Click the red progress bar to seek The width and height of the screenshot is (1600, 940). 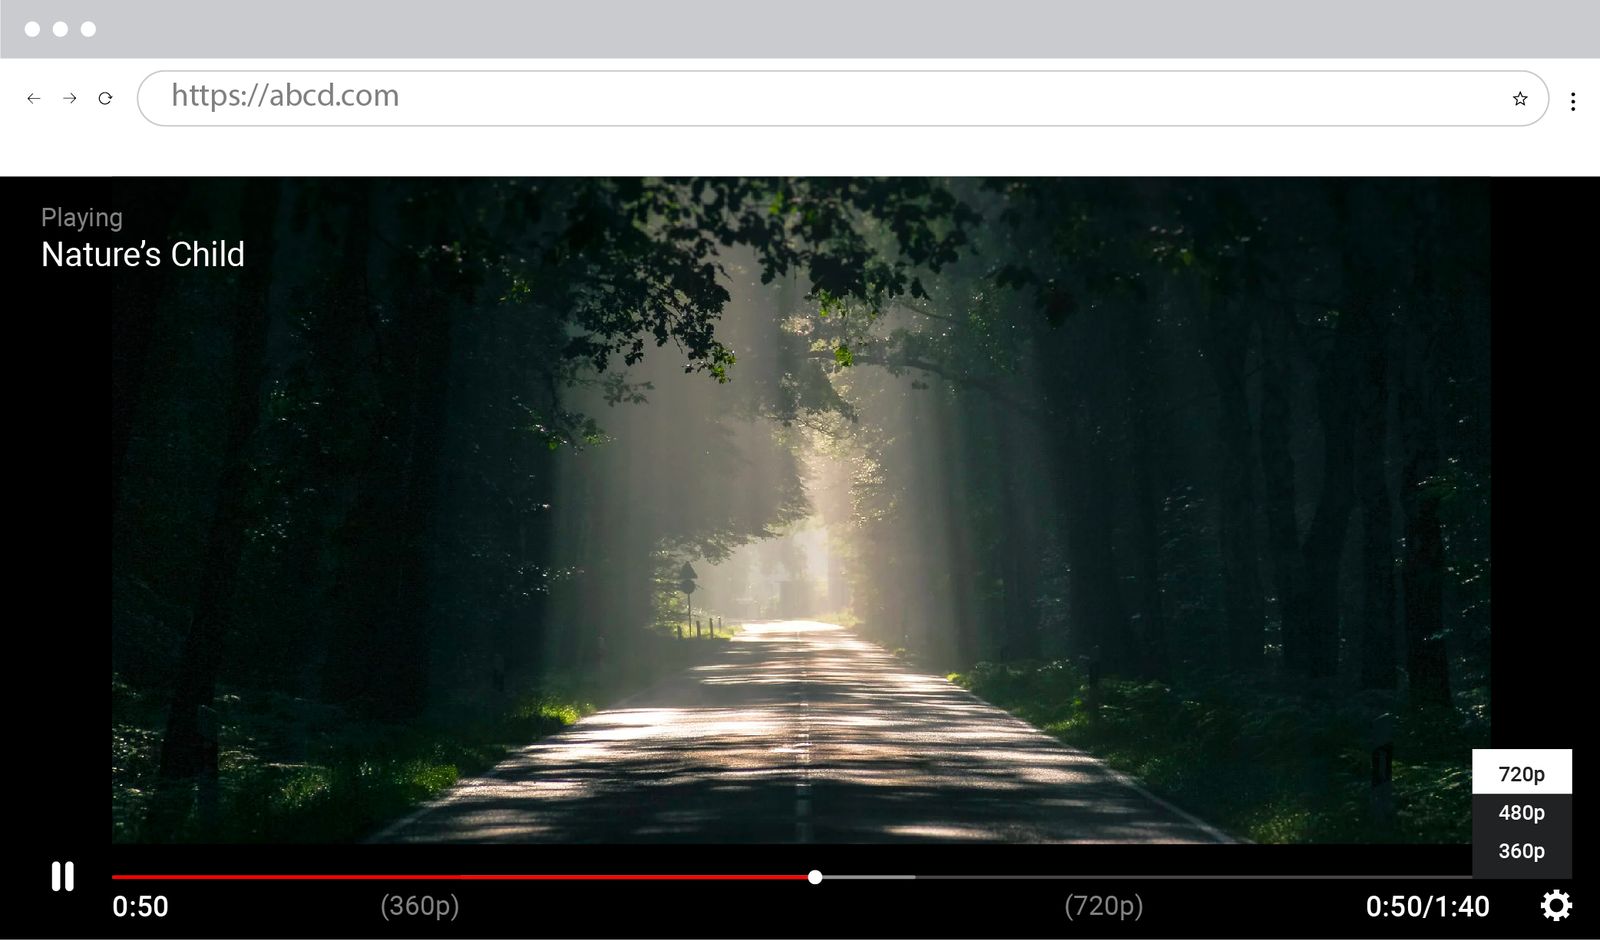click(x=450, y=877)
